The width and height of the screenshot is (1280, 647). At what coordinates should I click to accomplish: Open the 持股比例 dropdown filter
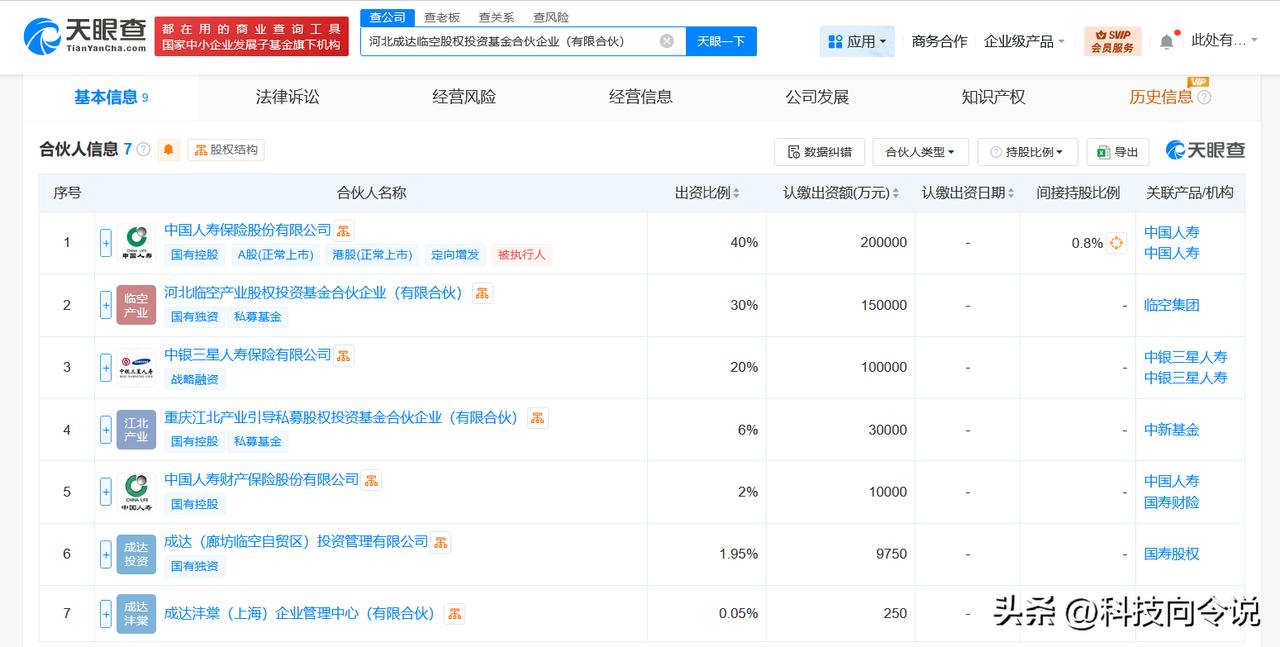coord(1027,152)
